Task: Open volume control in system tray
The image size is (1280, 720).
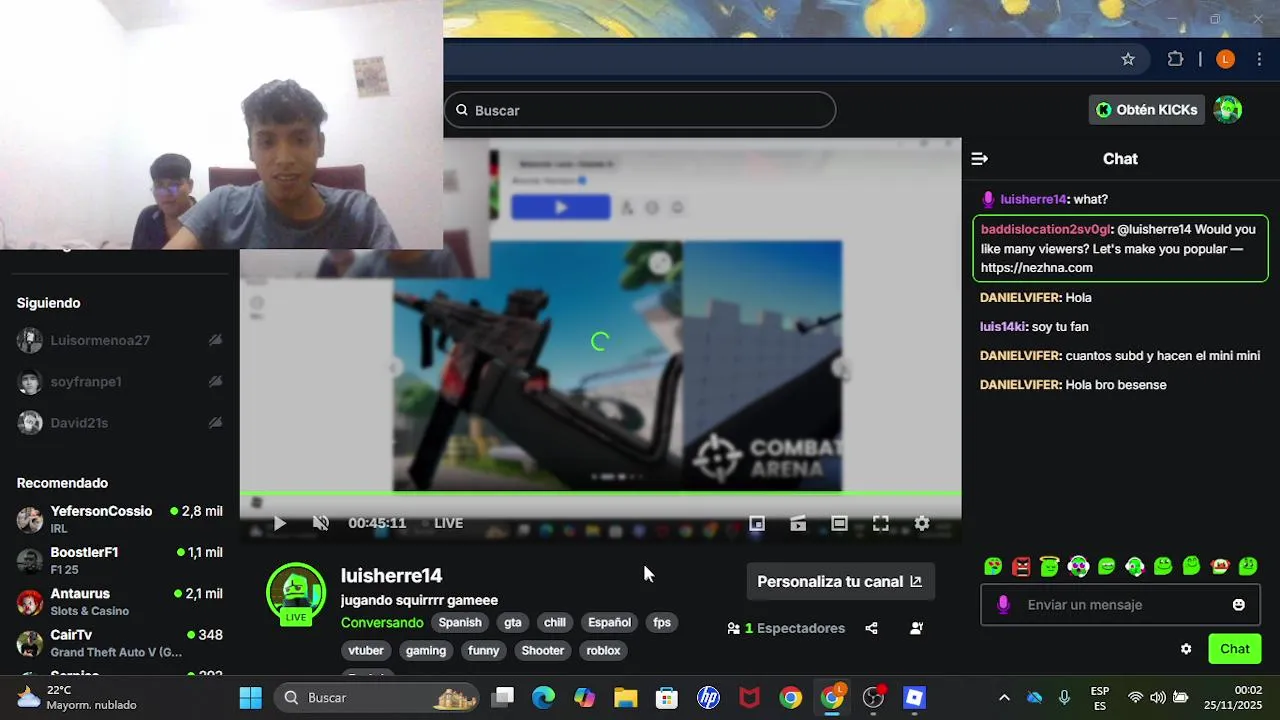Action: pos(1158,697)
